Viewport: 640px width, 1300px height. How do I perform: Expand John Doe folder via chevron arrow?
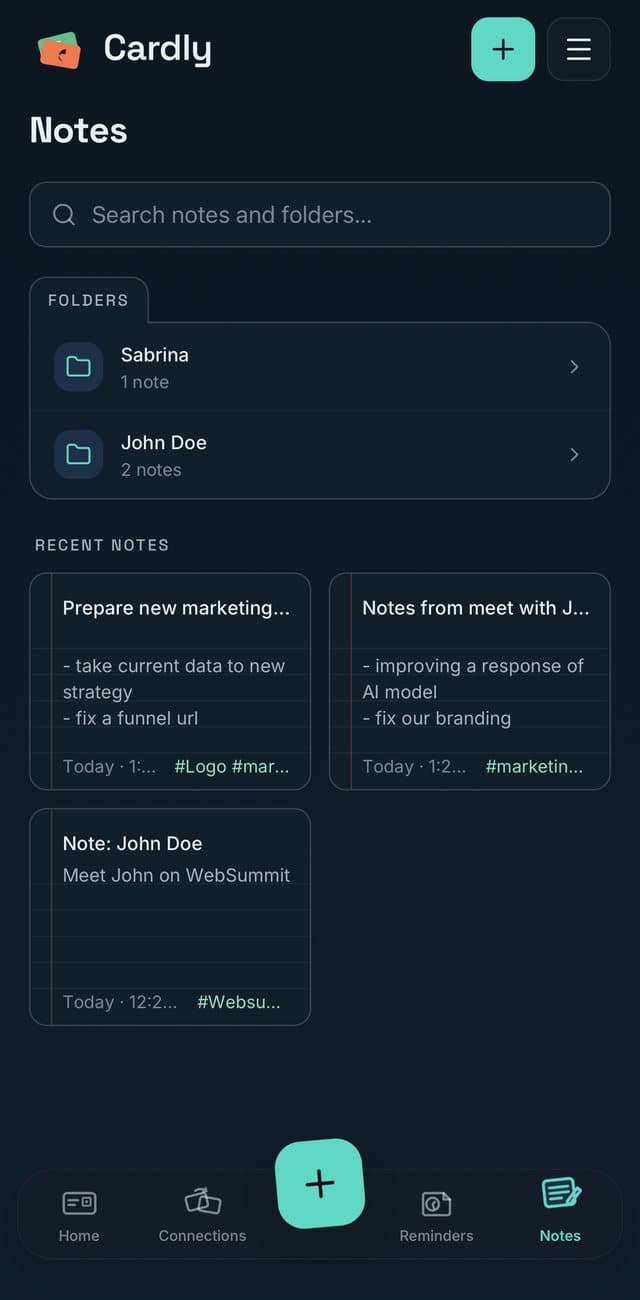pos(574,455)
